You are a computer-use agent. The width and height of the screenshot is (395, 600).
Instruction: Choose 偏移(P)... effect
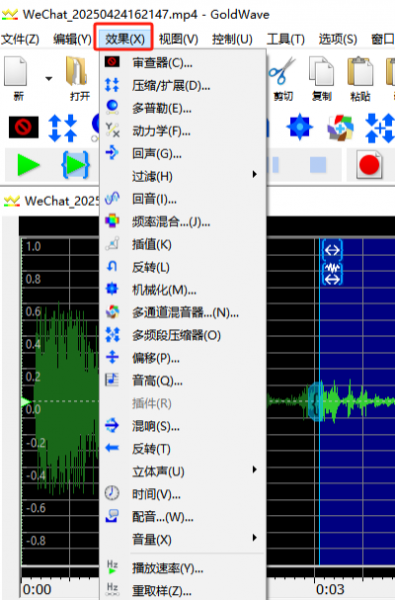183,358
